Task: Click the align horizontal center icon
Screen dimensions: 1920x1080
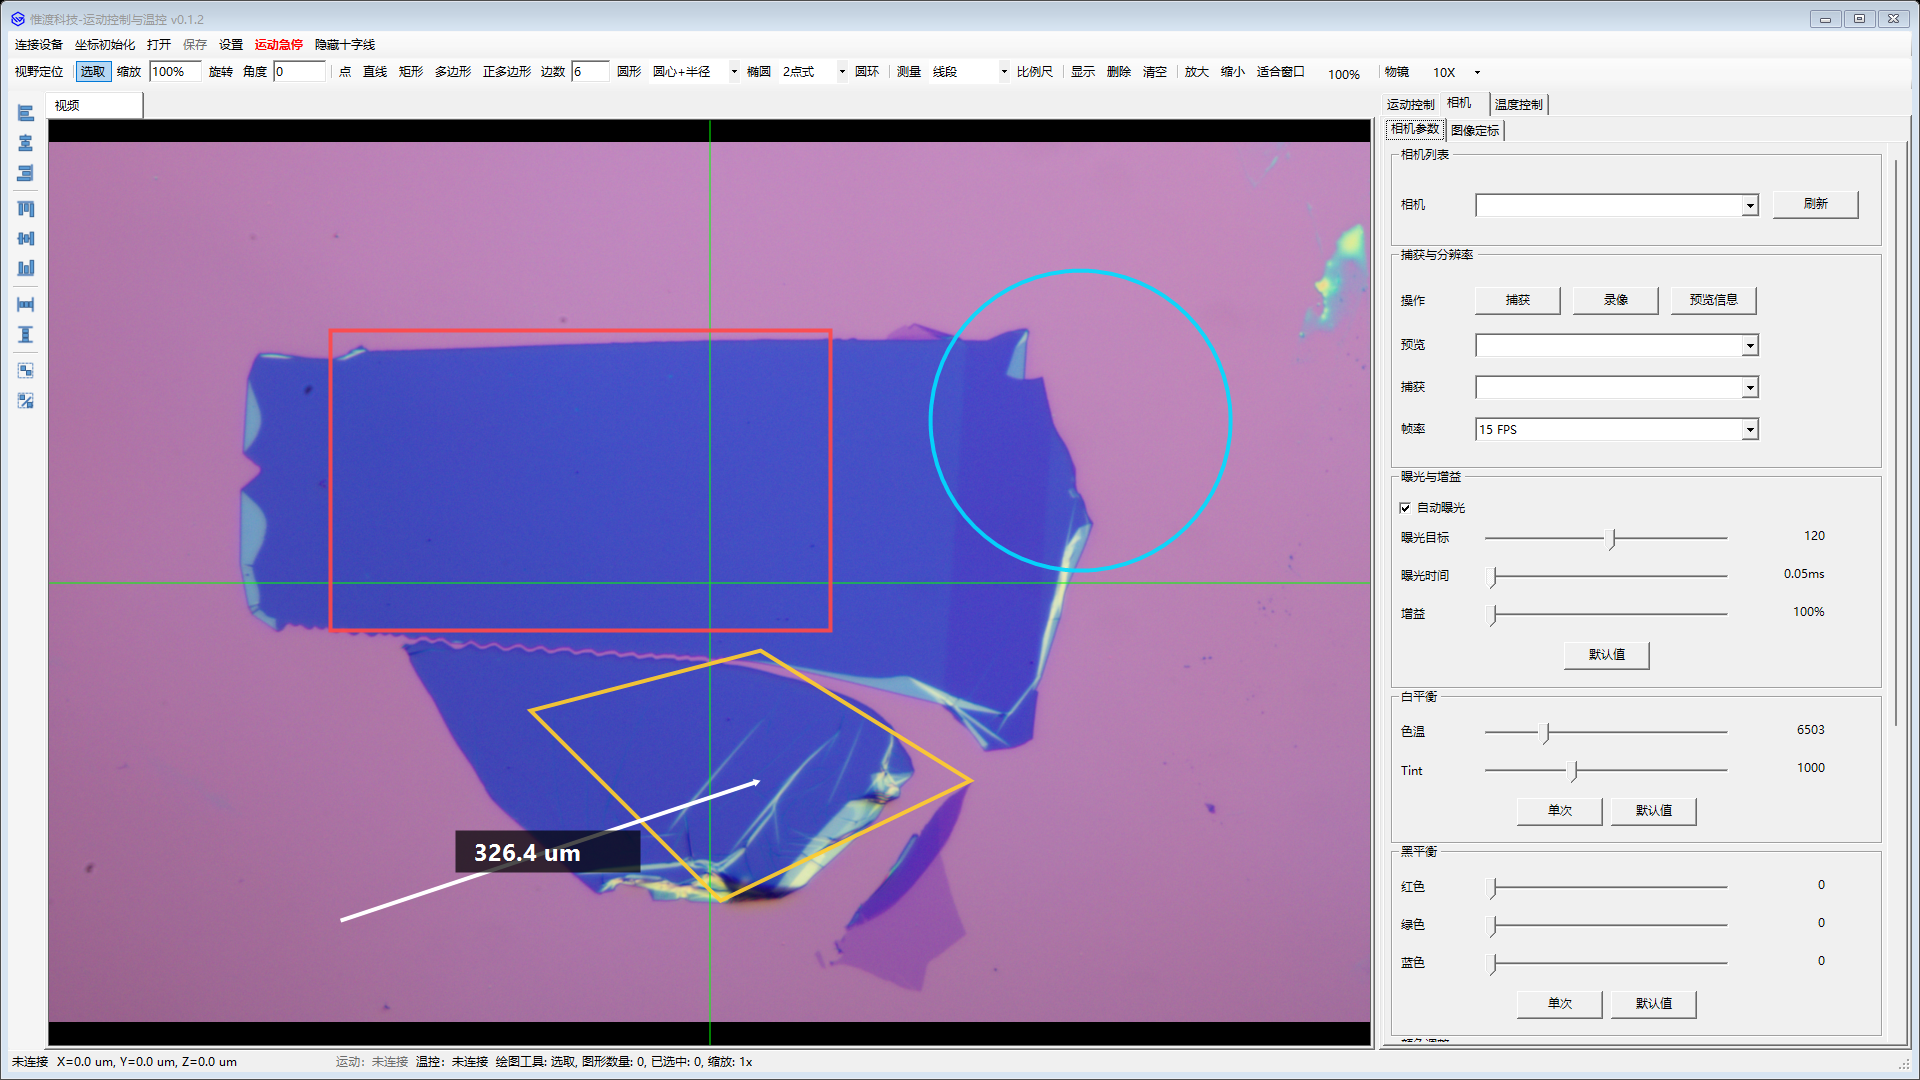Action: (26, 143)
